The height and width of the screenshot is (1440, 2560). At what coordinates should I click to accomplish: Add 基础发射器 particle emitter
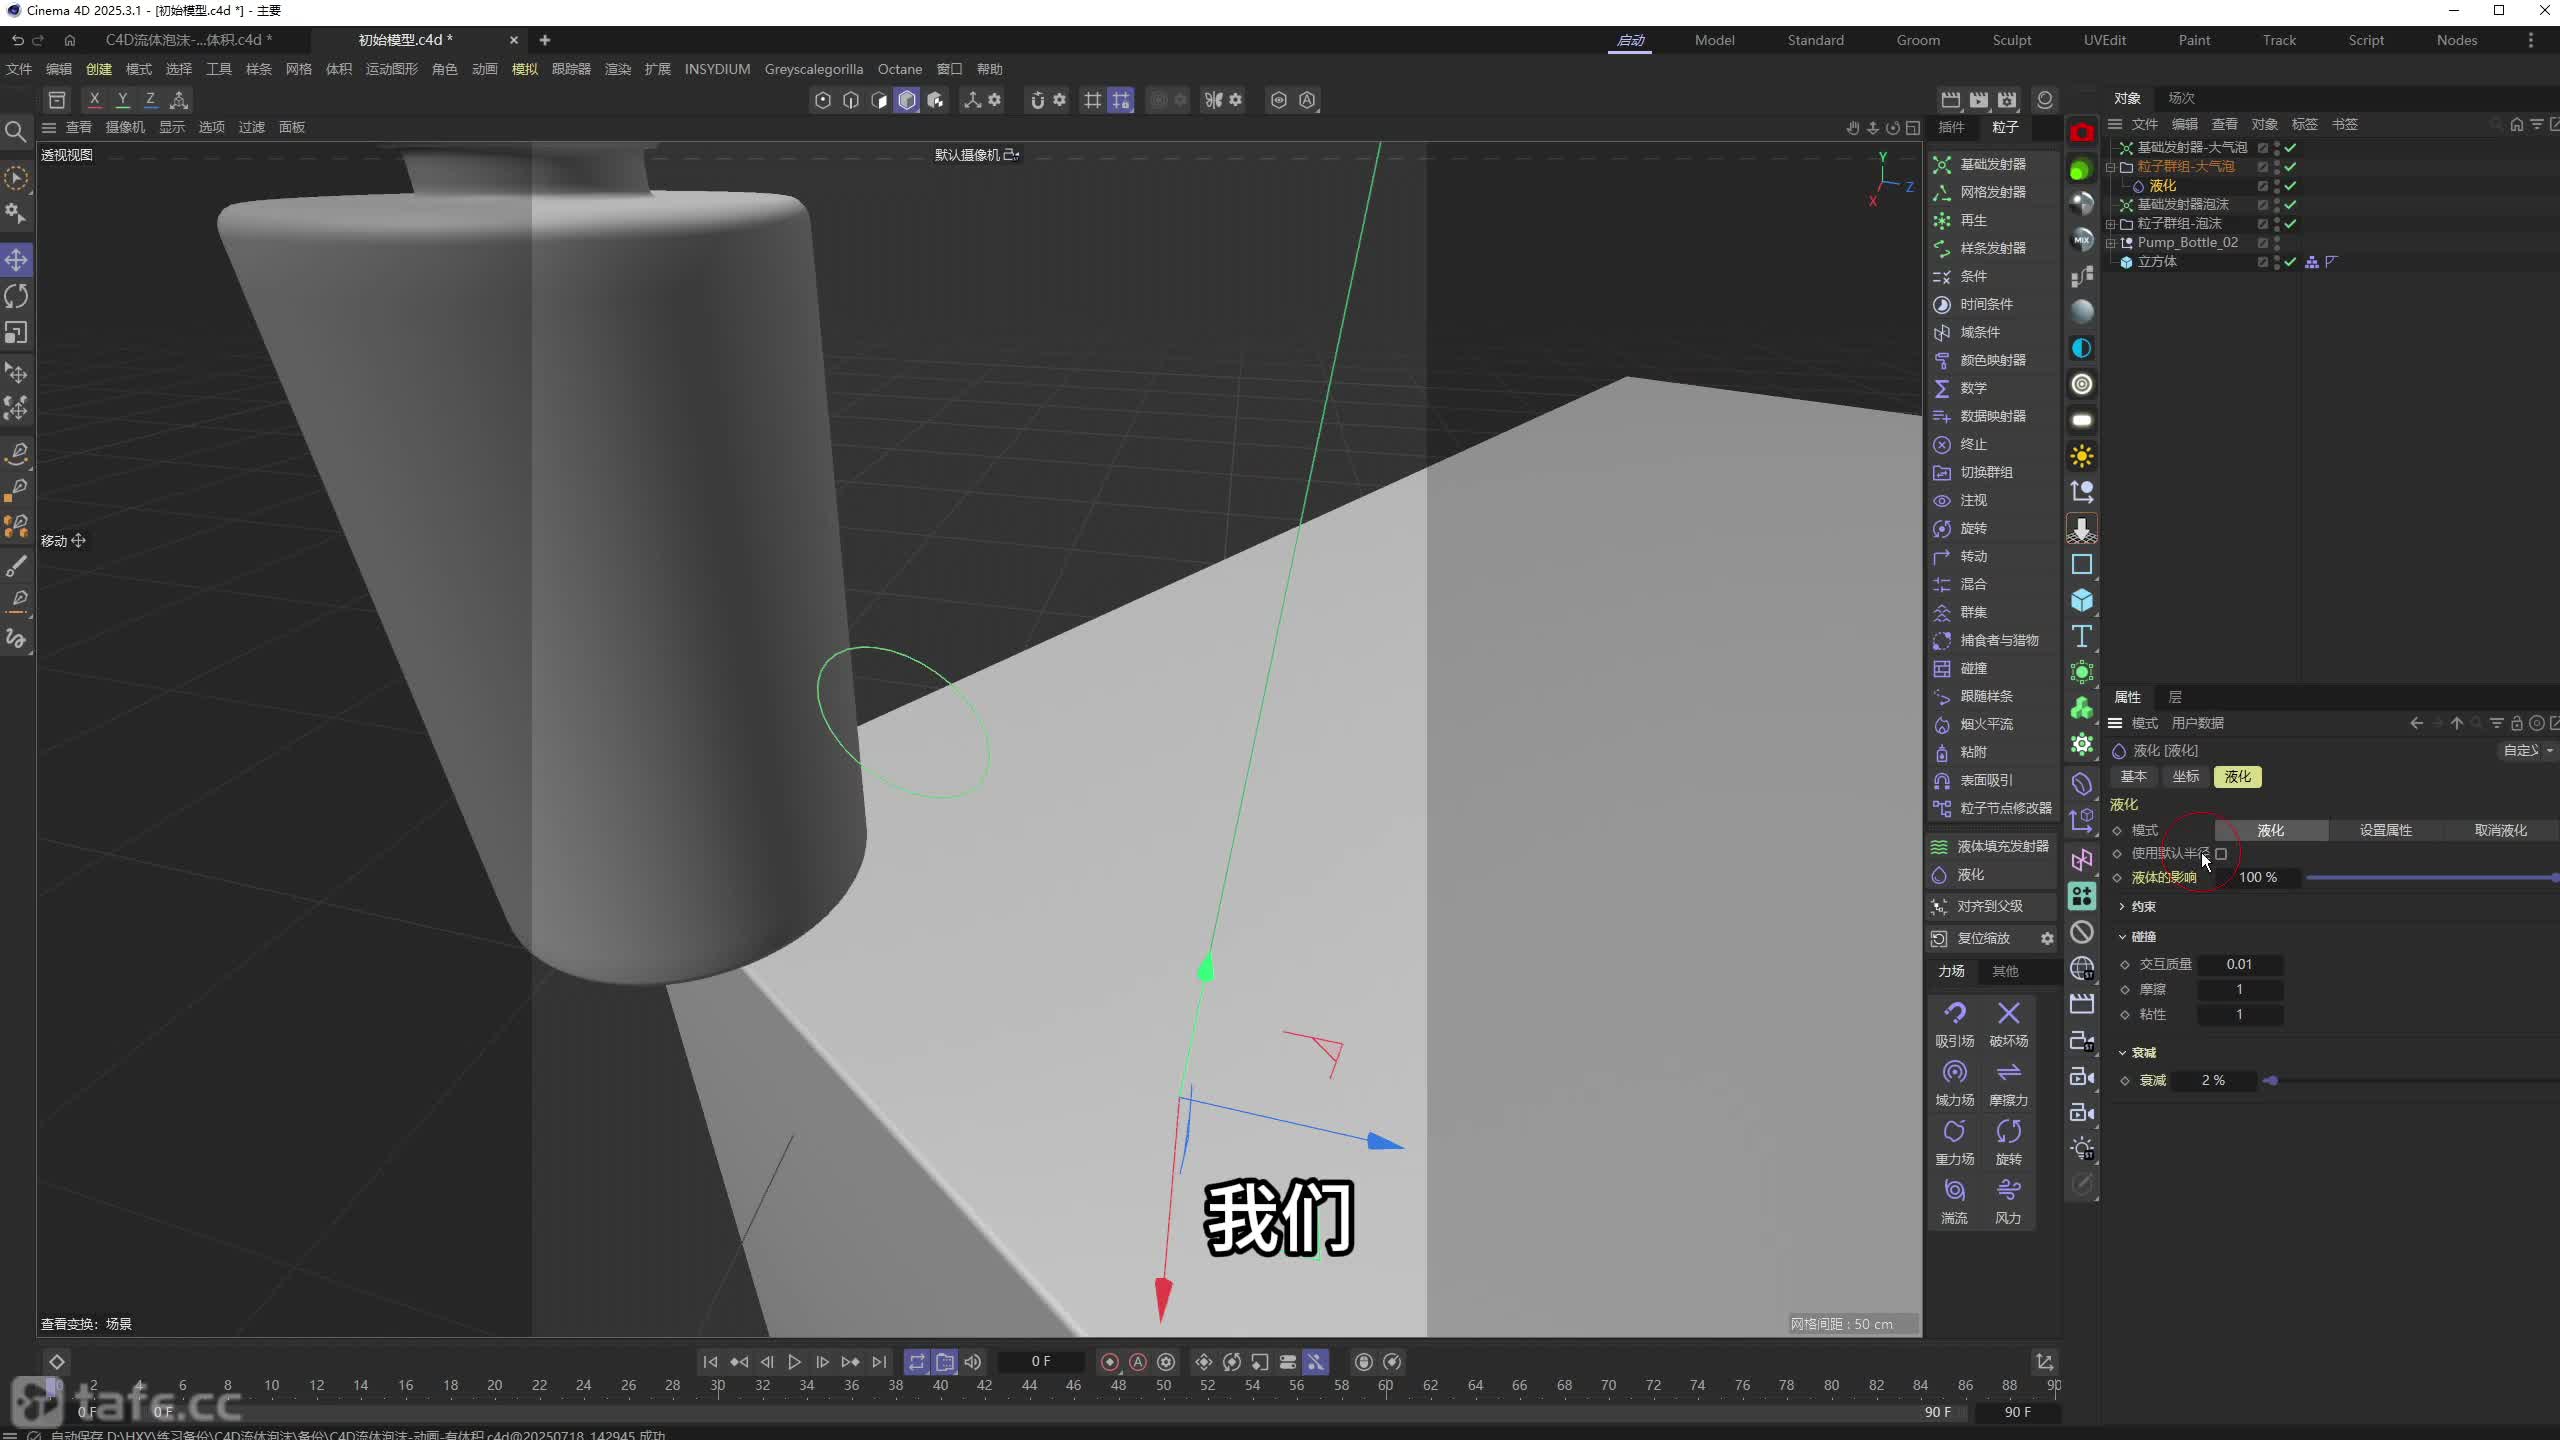1991,164
